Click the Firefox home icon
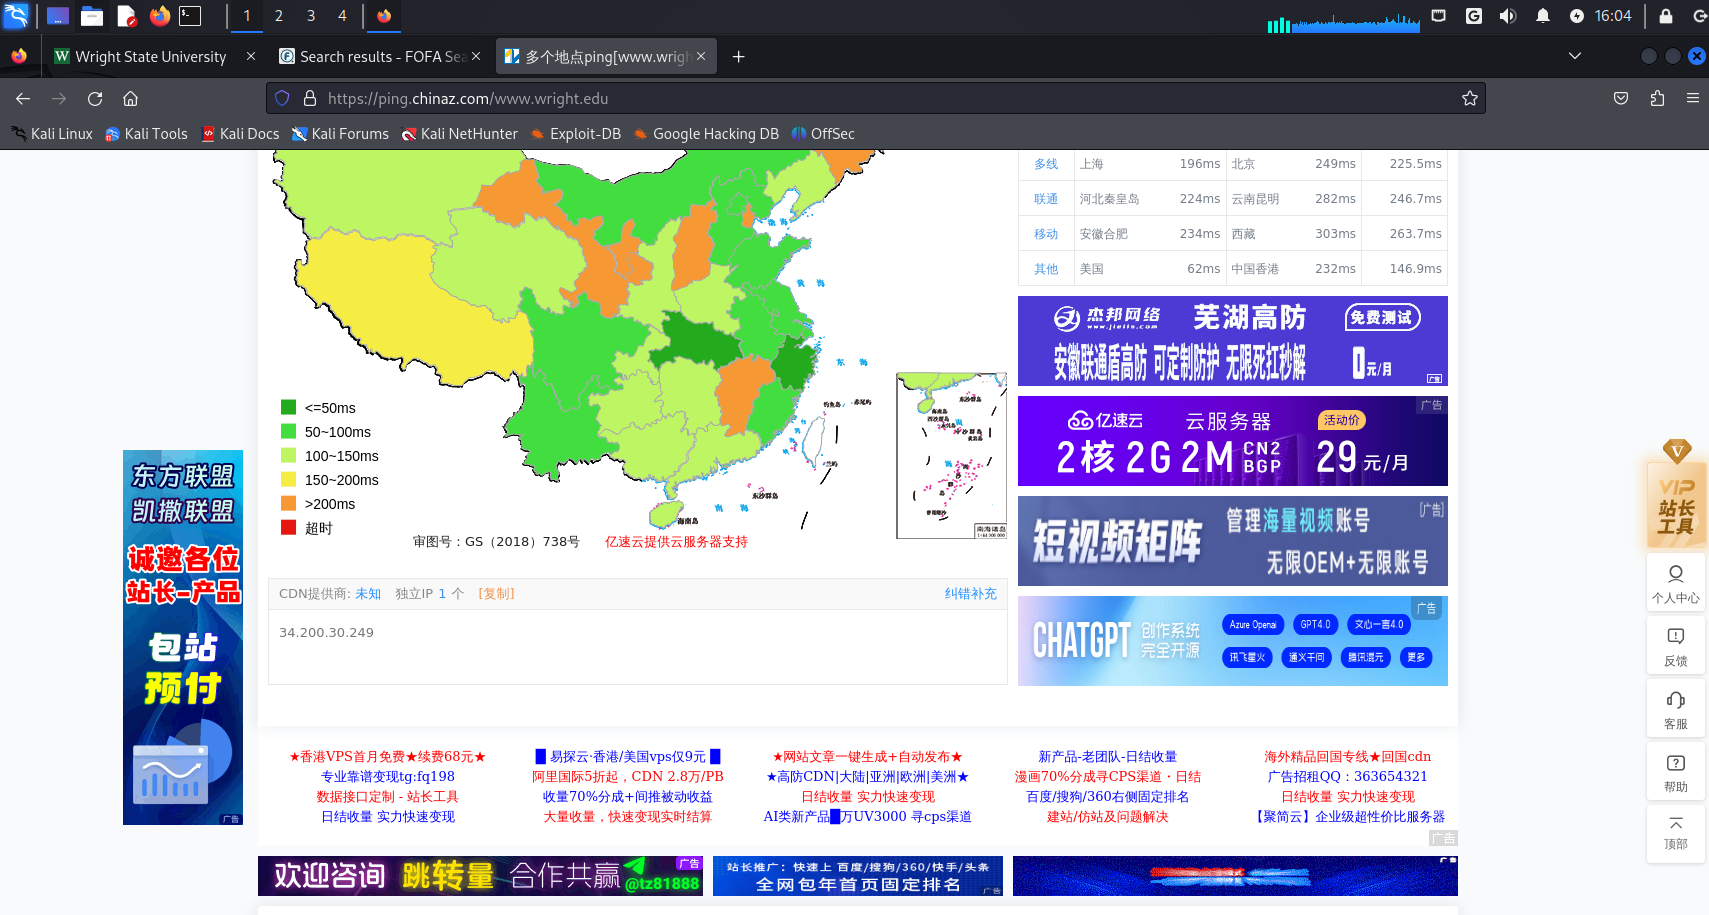This screenshot has height=915, width=1709. click(130, 98)
